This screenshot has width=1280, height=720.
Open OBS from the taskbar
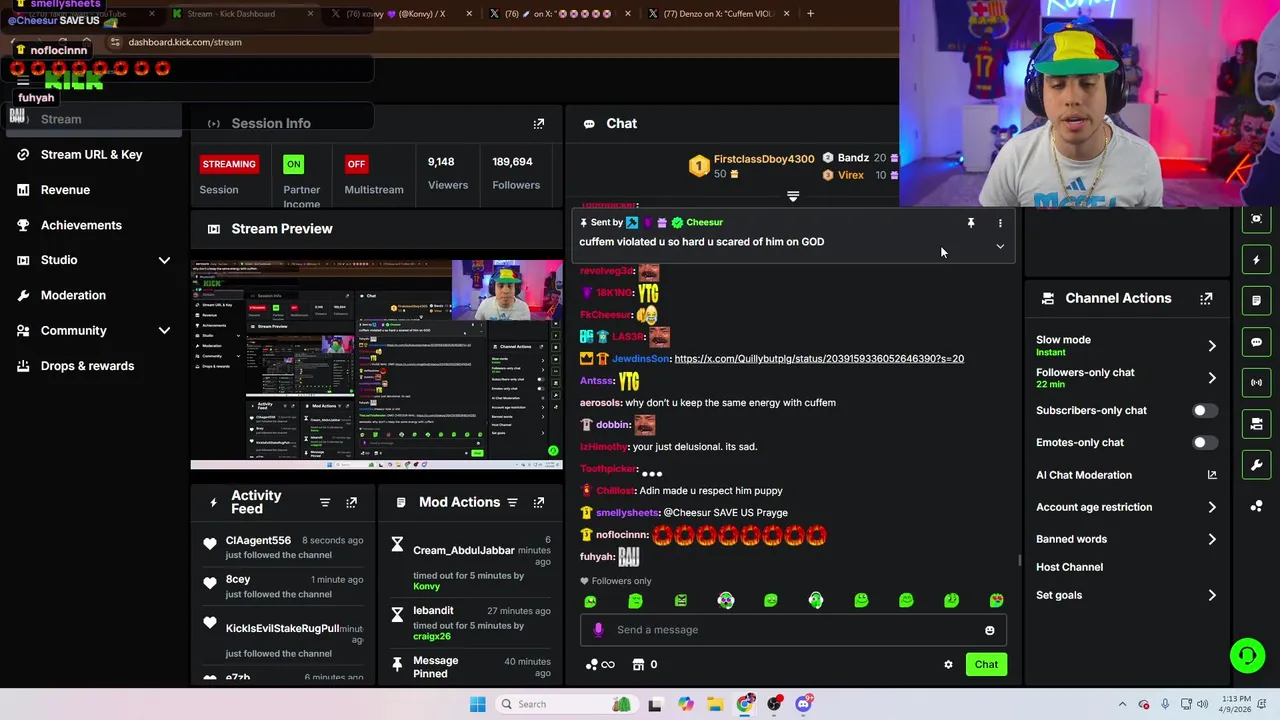tap(774, 704)
